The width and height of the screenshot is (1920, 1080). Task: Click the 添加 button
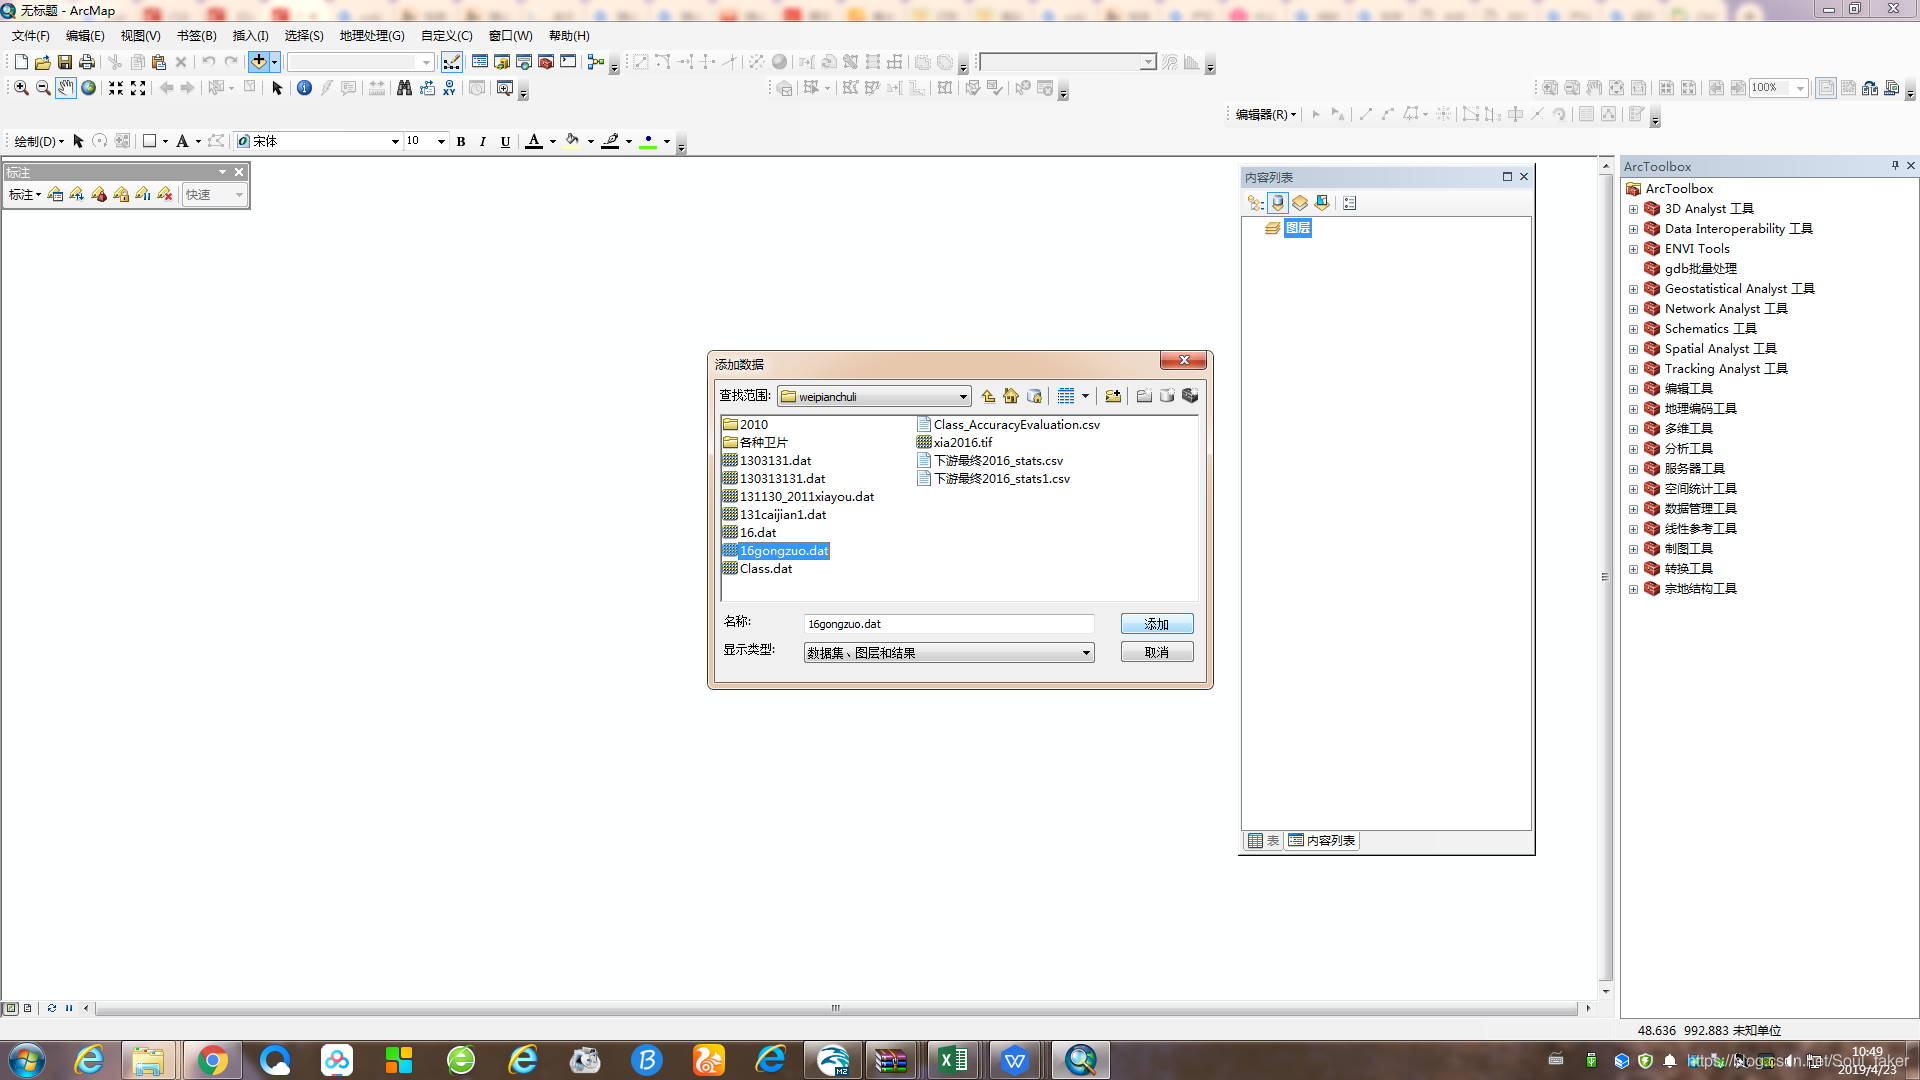(x=1156, y=624)
